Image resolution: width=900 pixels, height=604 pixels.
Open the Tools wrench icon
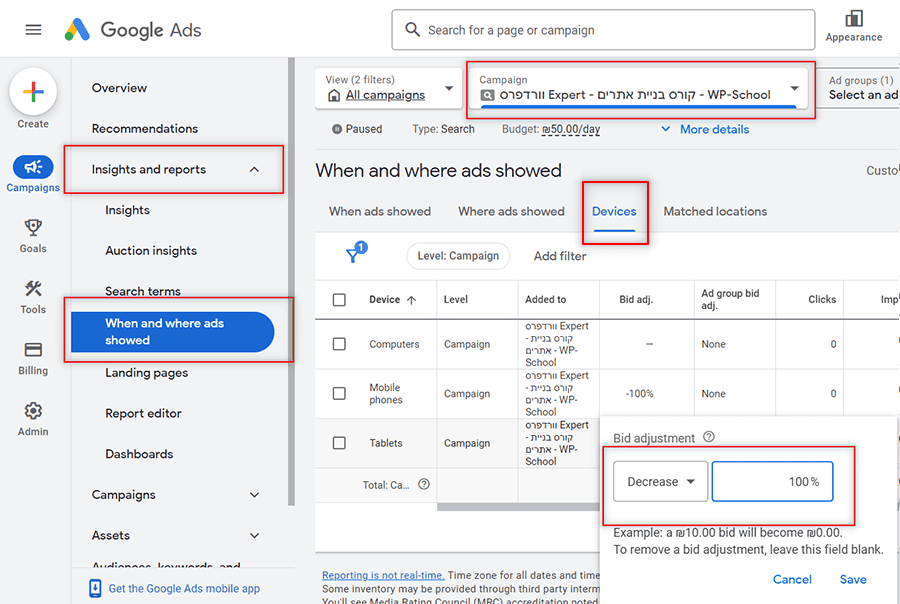(x=33, y=289)
